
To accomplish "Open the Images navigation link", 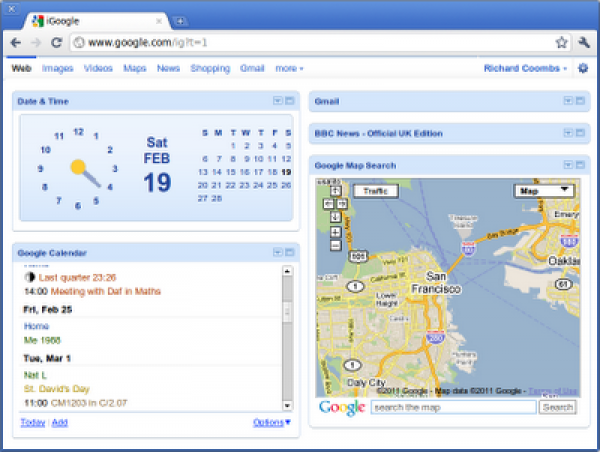I will pyautogui.click(x=57, y=69).
